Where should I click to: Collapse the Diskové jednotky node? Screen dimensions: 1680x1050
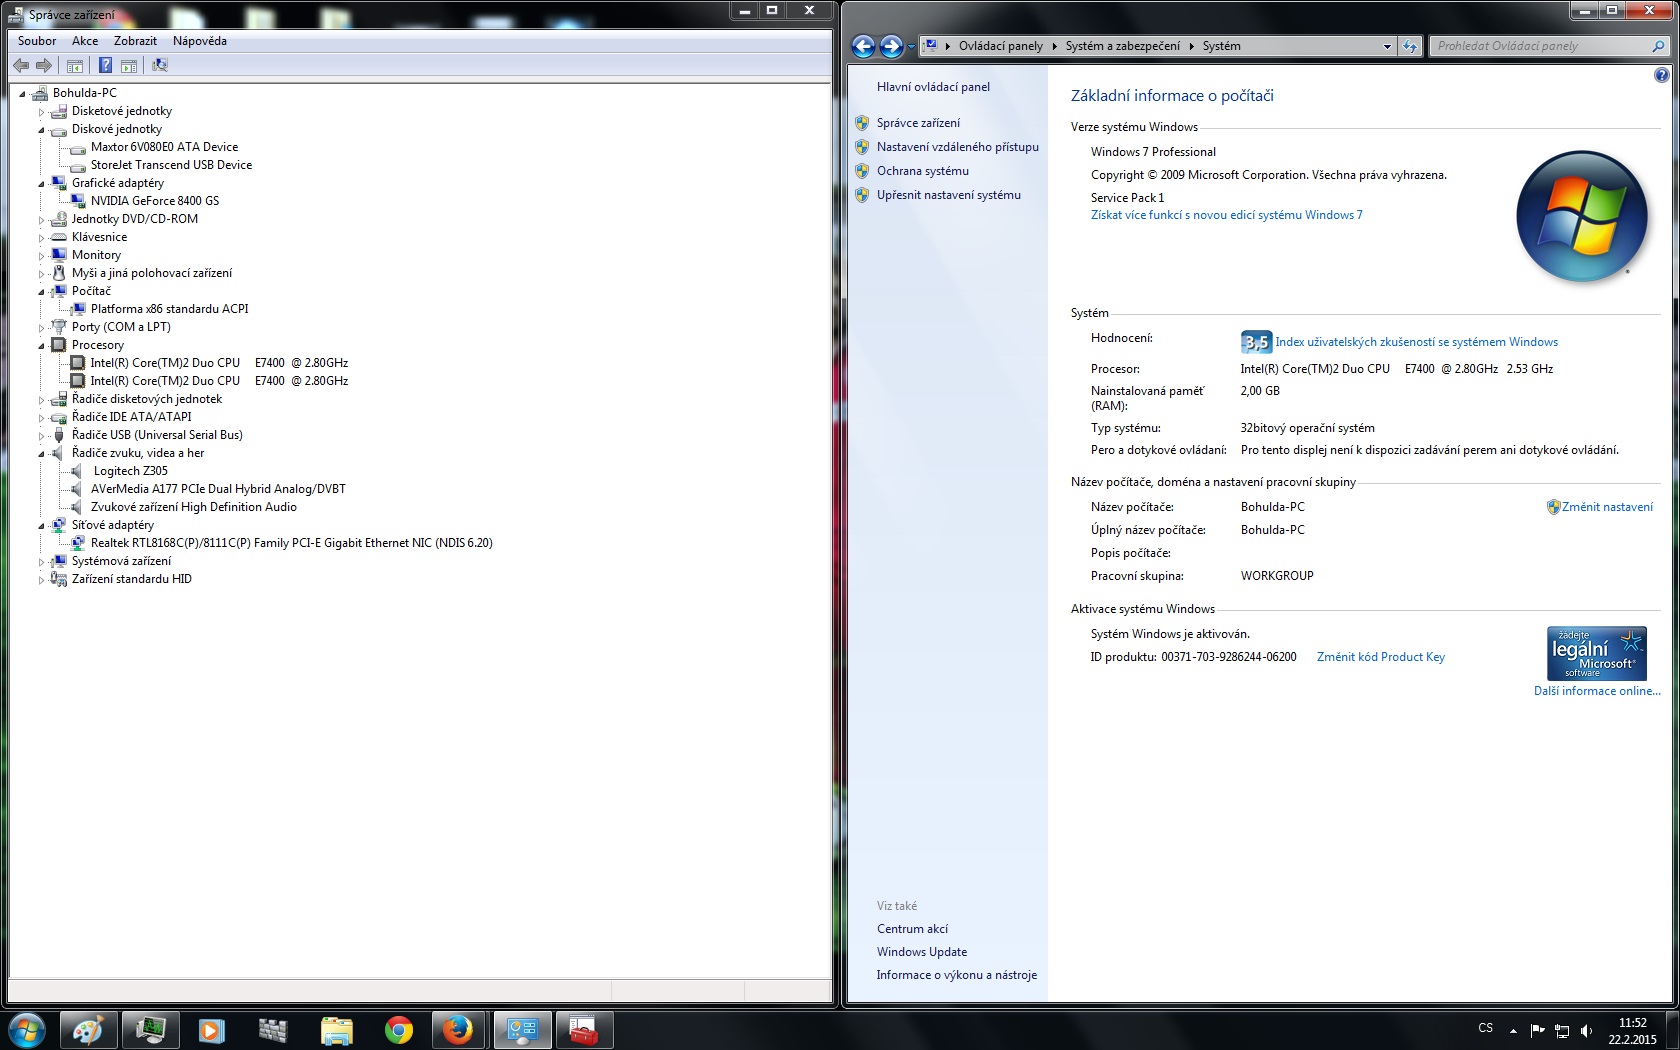pos(41,130)
